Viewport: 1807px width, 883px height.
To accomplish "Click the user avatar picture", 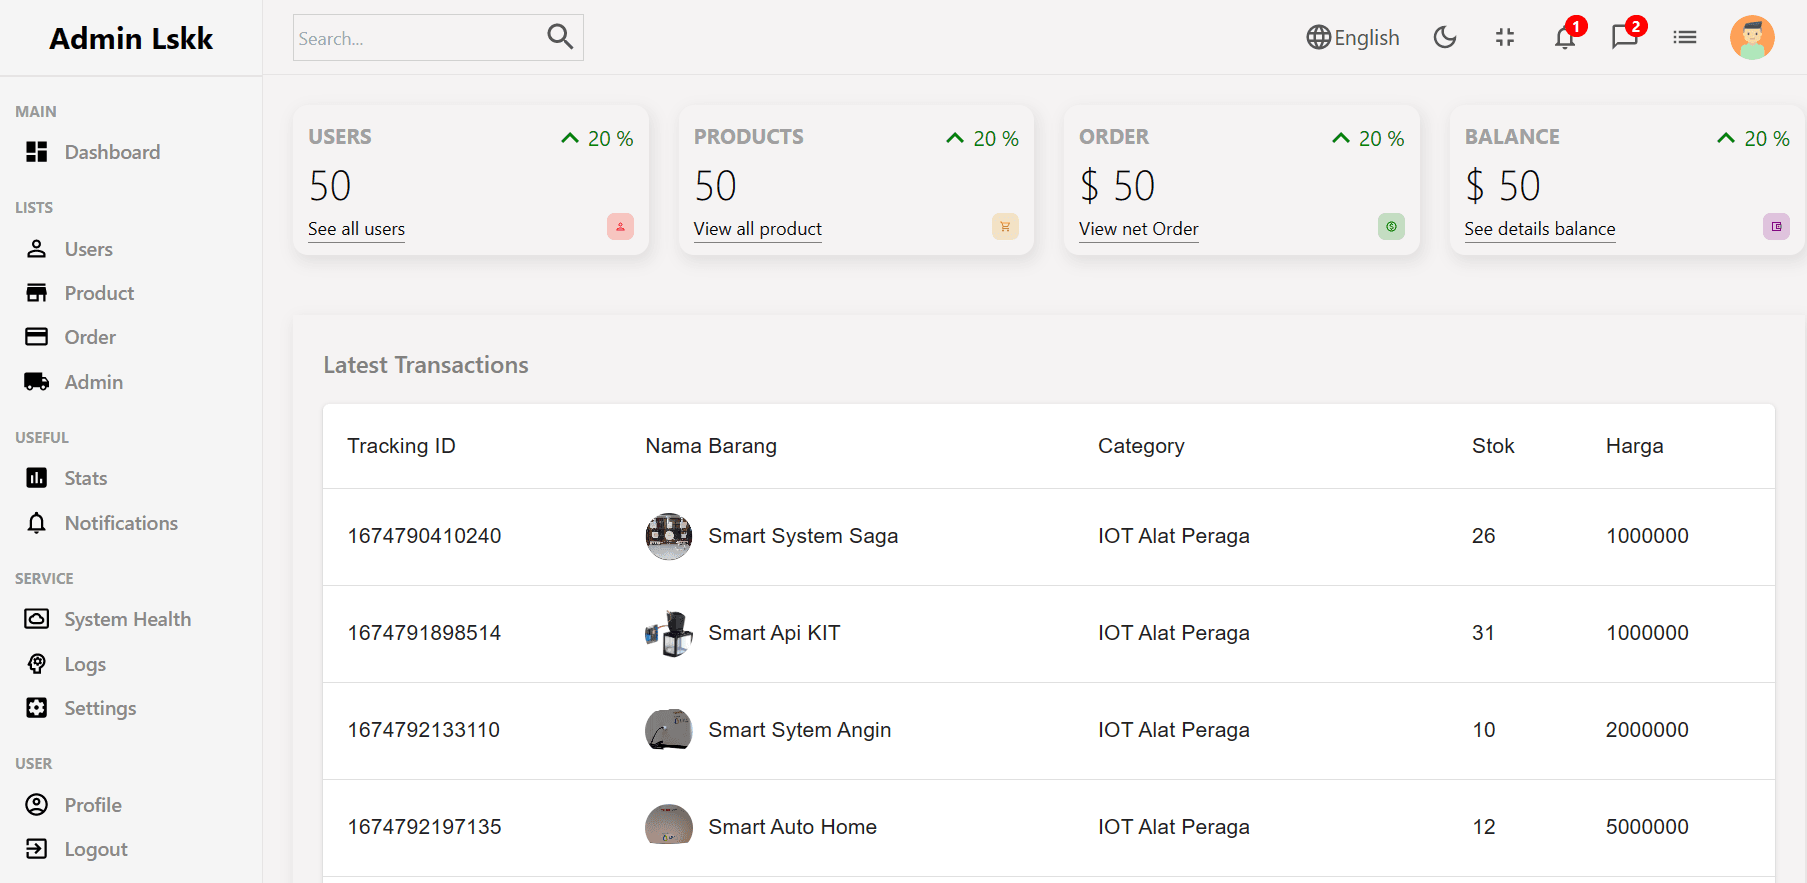I will tap(1752, 38).
